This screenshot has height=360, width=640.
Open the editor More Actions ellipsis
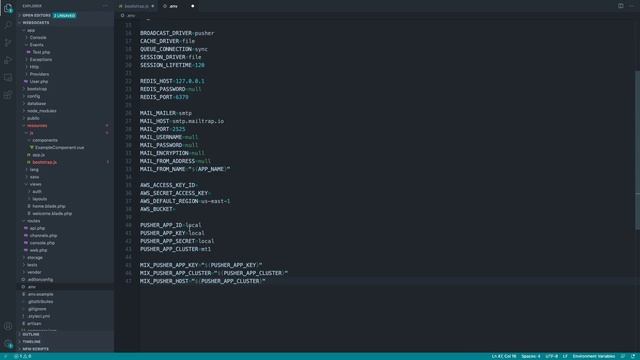[x=631, y=6]
